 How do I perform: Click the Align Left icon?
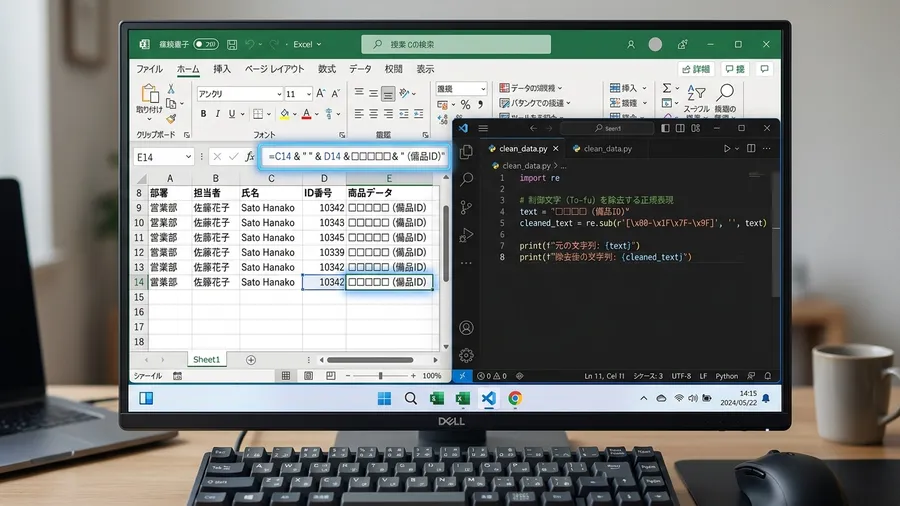pos(359,114)
